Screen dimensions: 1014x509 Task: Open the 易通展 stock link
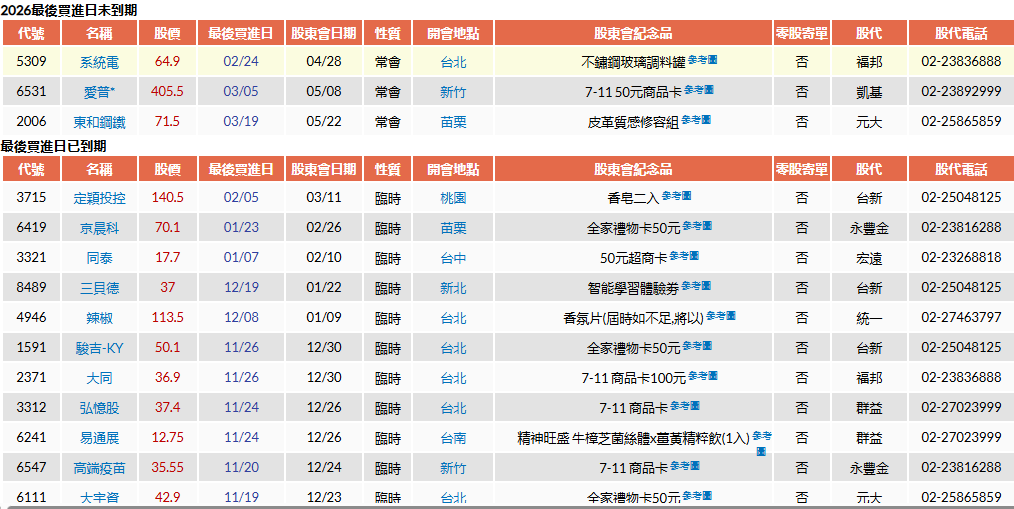point(100,439)
